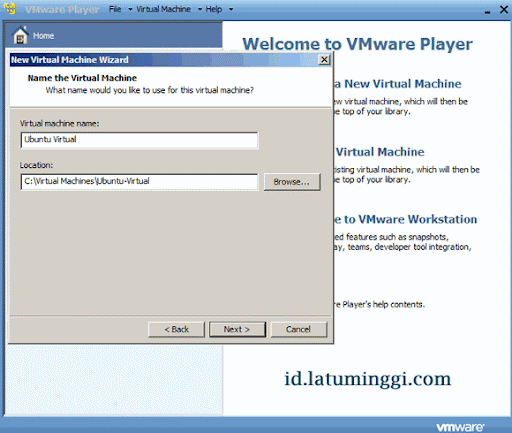Click the Welcome to VMware Player heading
Screen dimensions: 512x433
click(x=357, y=44)
